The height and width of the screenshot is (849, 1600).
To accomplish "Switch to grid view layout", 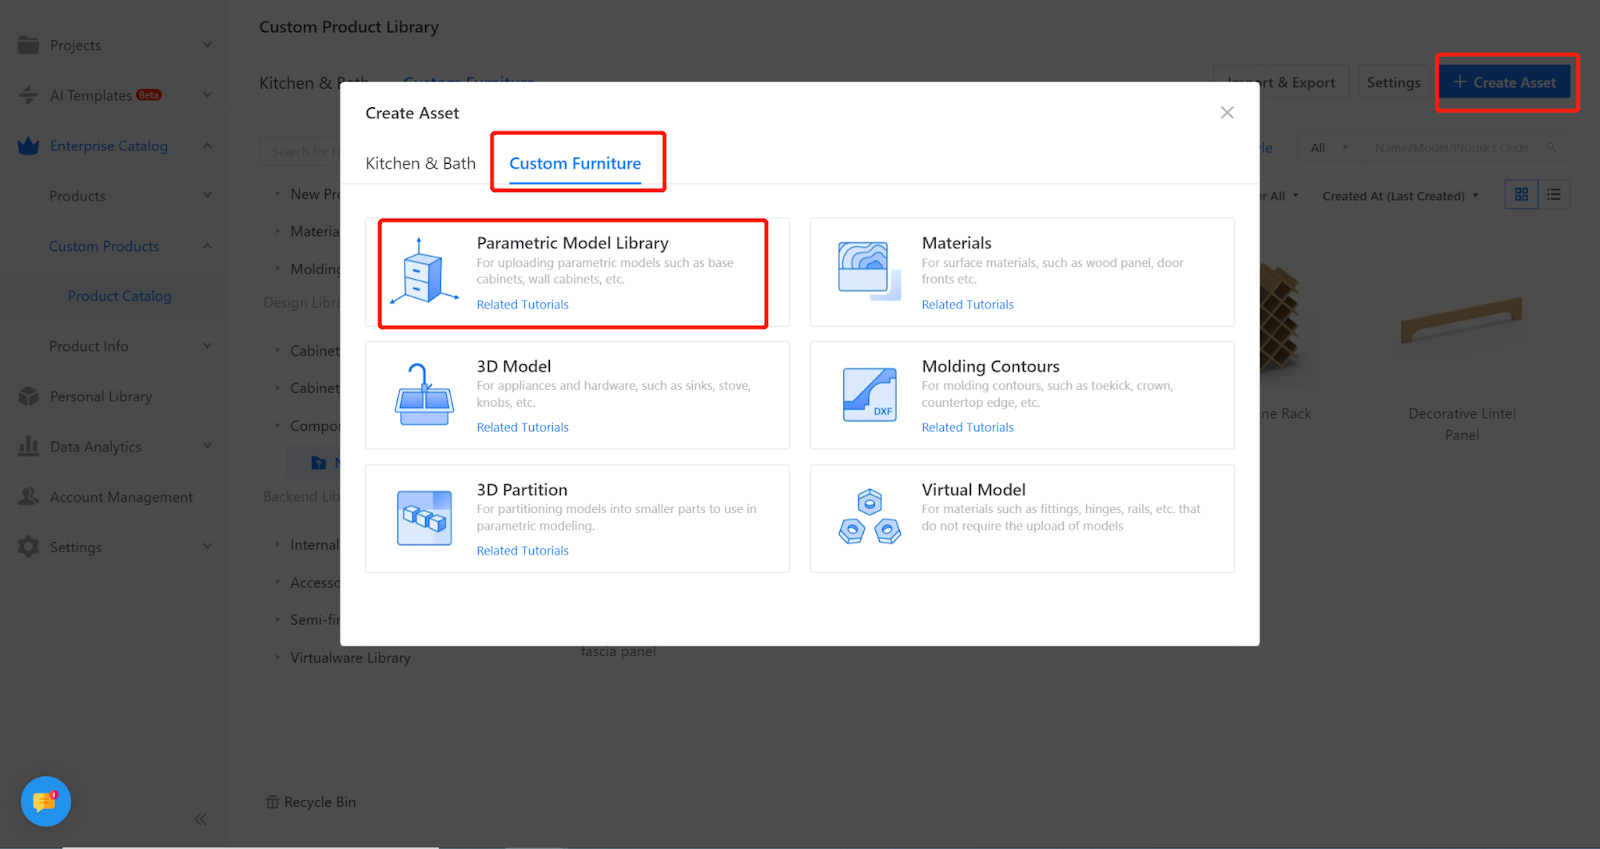I will tap(1521, 195).
